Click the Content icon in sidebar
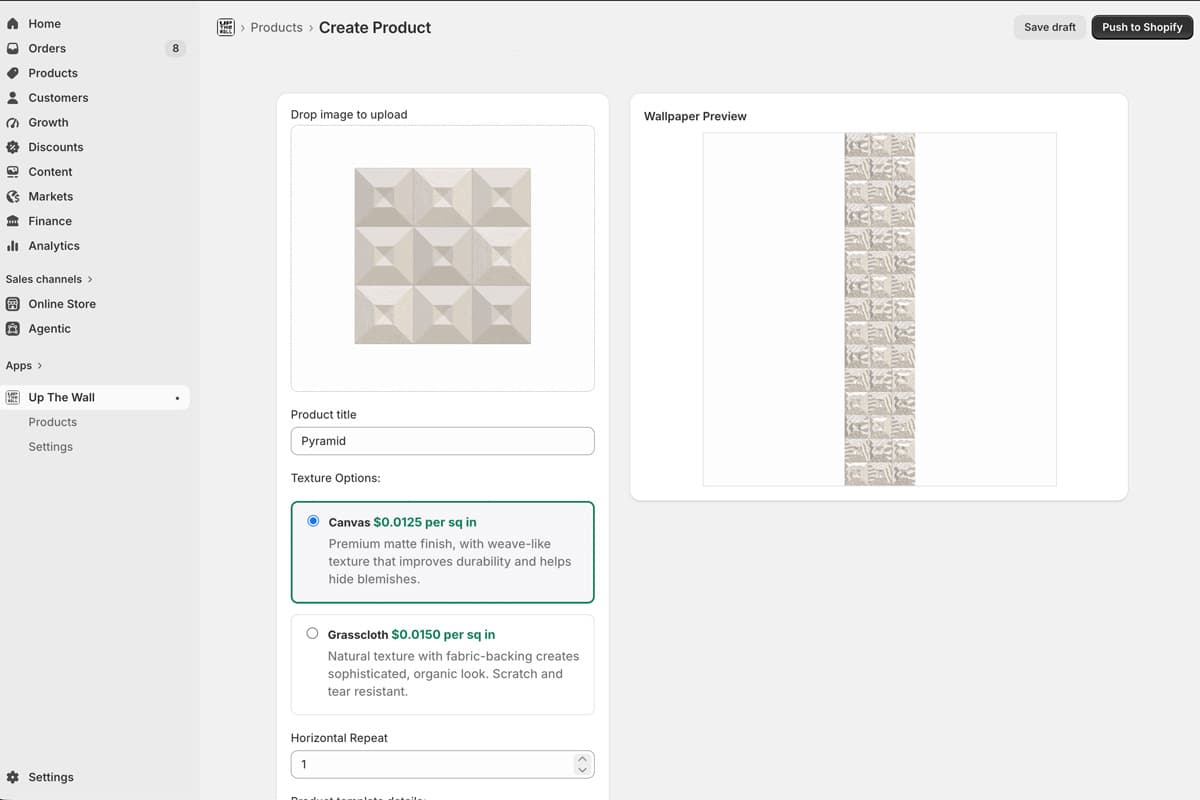Screen dimensions: 1200x800 [x=13, y=171]
